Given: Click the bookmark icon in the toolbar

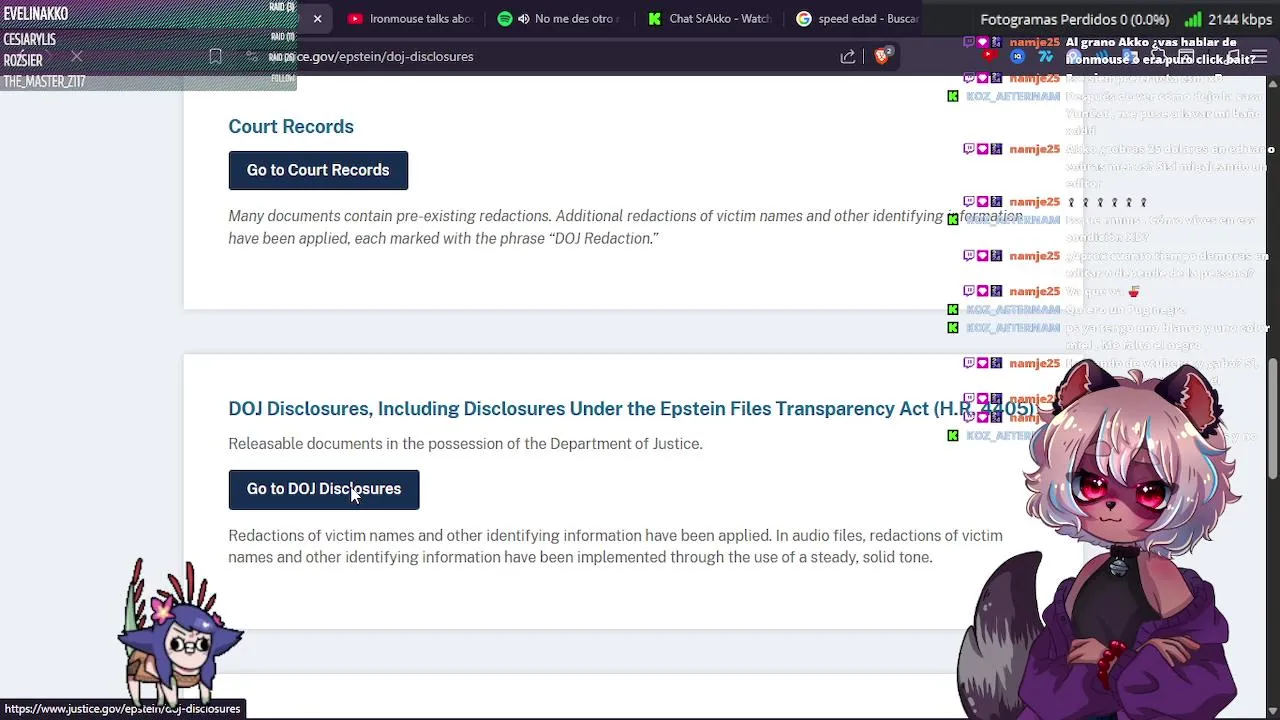Looking at the screenshot, I should (215, 57).
